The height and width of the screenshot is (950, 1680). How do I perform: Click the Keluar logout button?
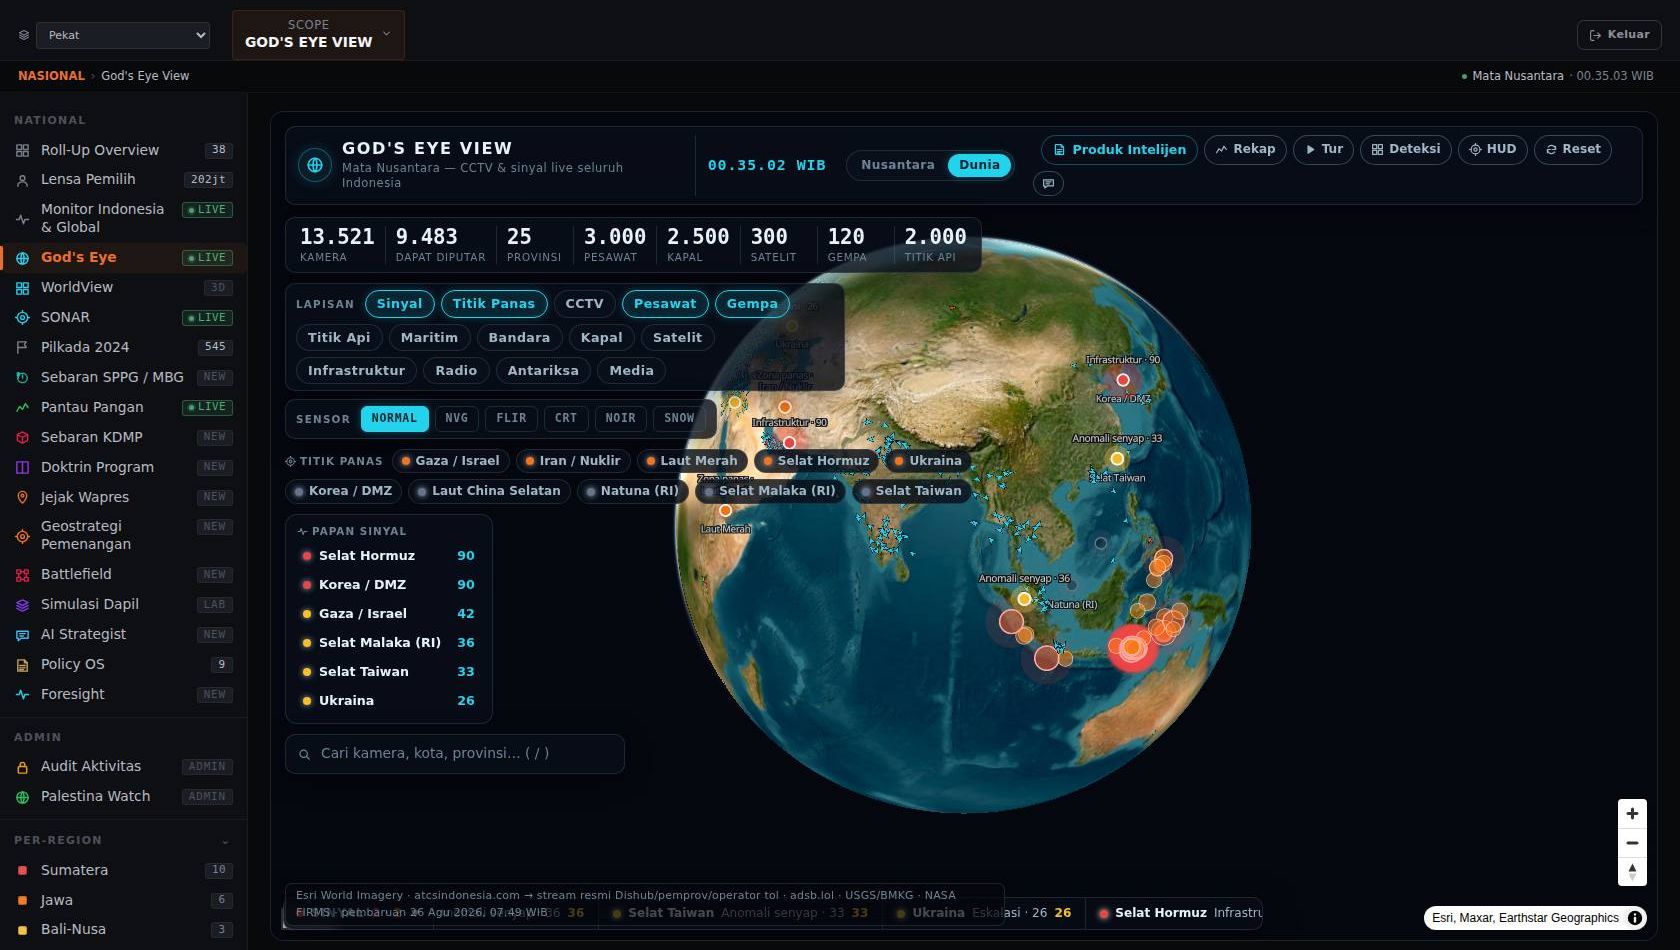[1619, 35]
